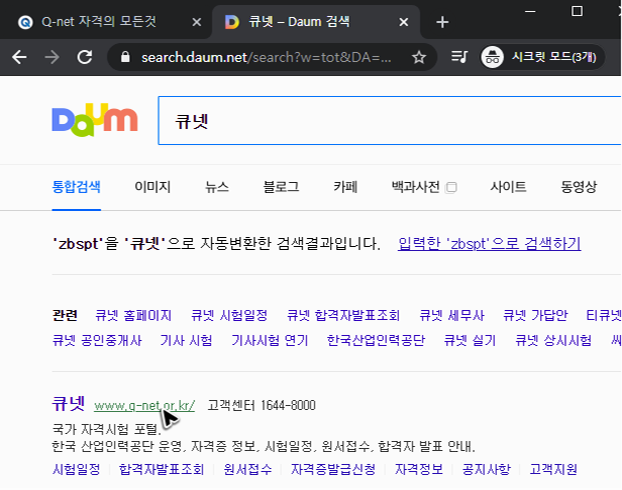This screenshot has height=490, width=622.
Task: Click related search 큐넷 가답안
Action: click(535, 315)
